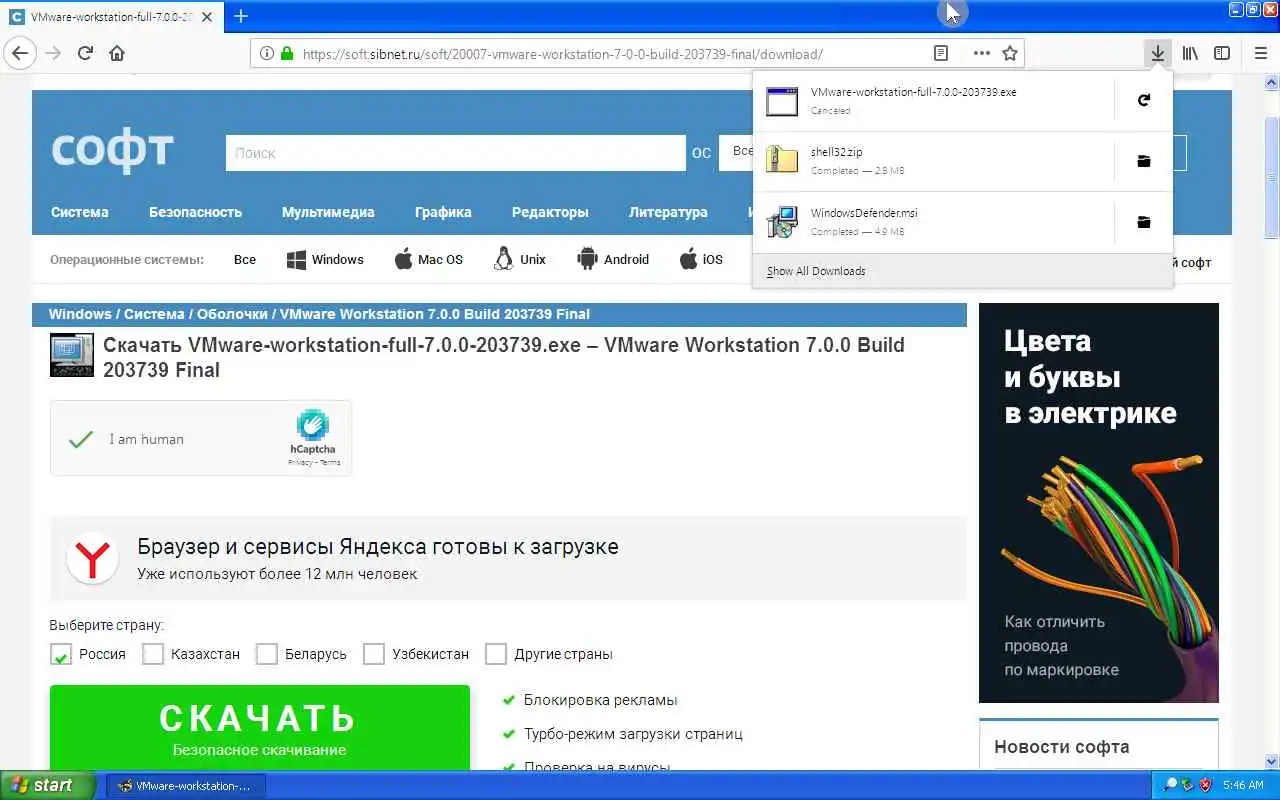
Task: Click the hCaptcha I am human checkbox
Action: coord(81,439)
